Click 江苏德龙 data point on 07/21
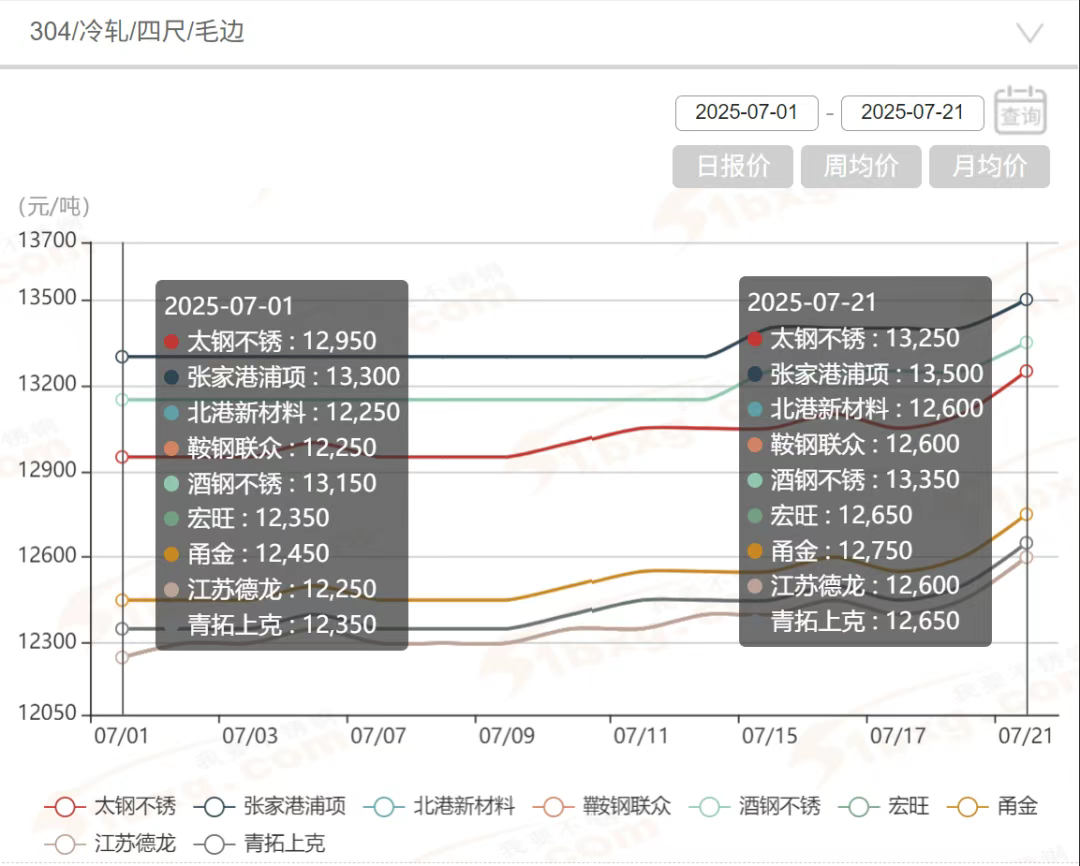The image size is (1080, 866). (1026, 557)
